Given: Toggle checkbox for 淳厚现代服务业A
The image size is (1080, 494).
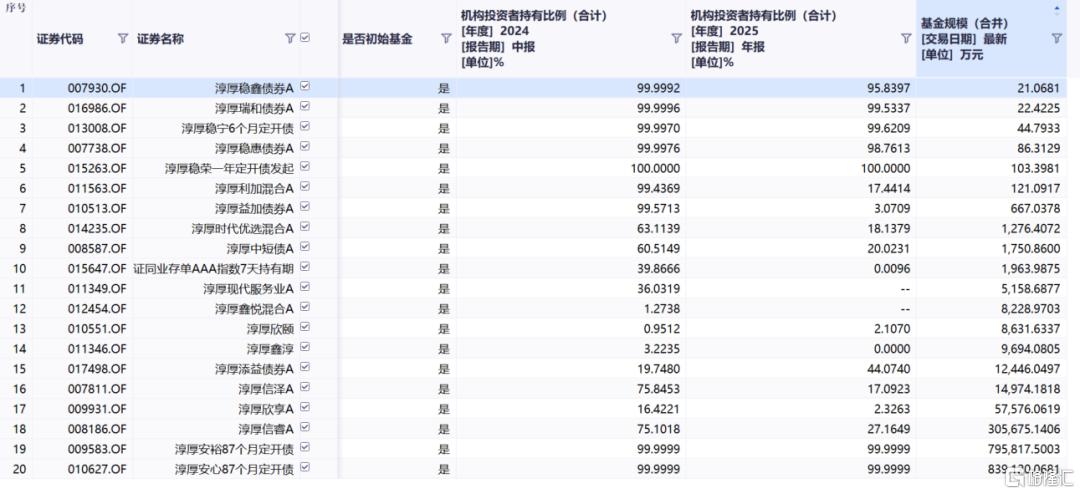Looking at the screenshot, I should [x=305, y=287].
